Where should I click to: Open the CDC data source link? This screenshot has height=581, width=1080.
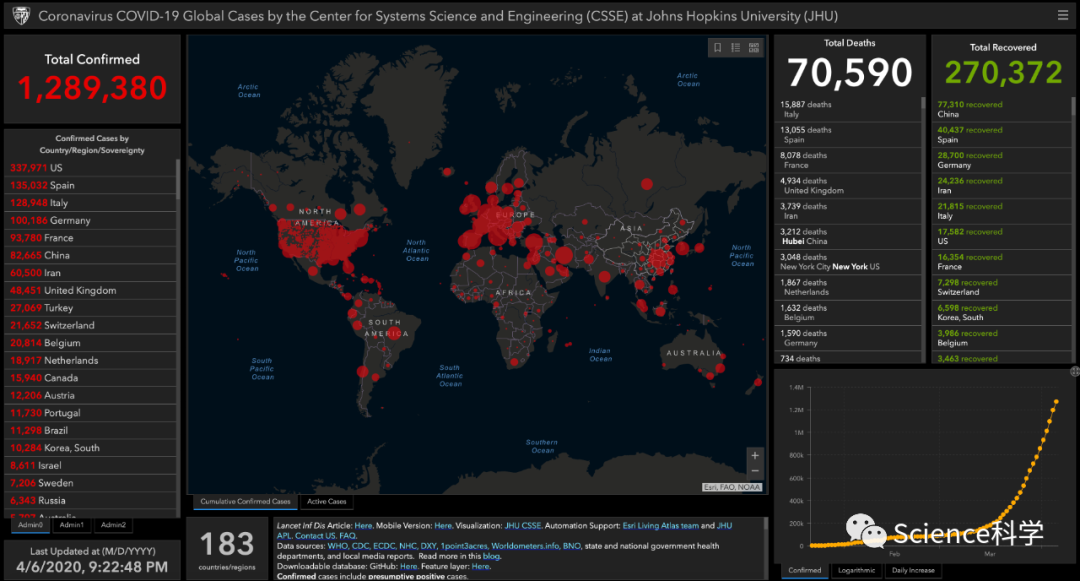coord(360,546)
